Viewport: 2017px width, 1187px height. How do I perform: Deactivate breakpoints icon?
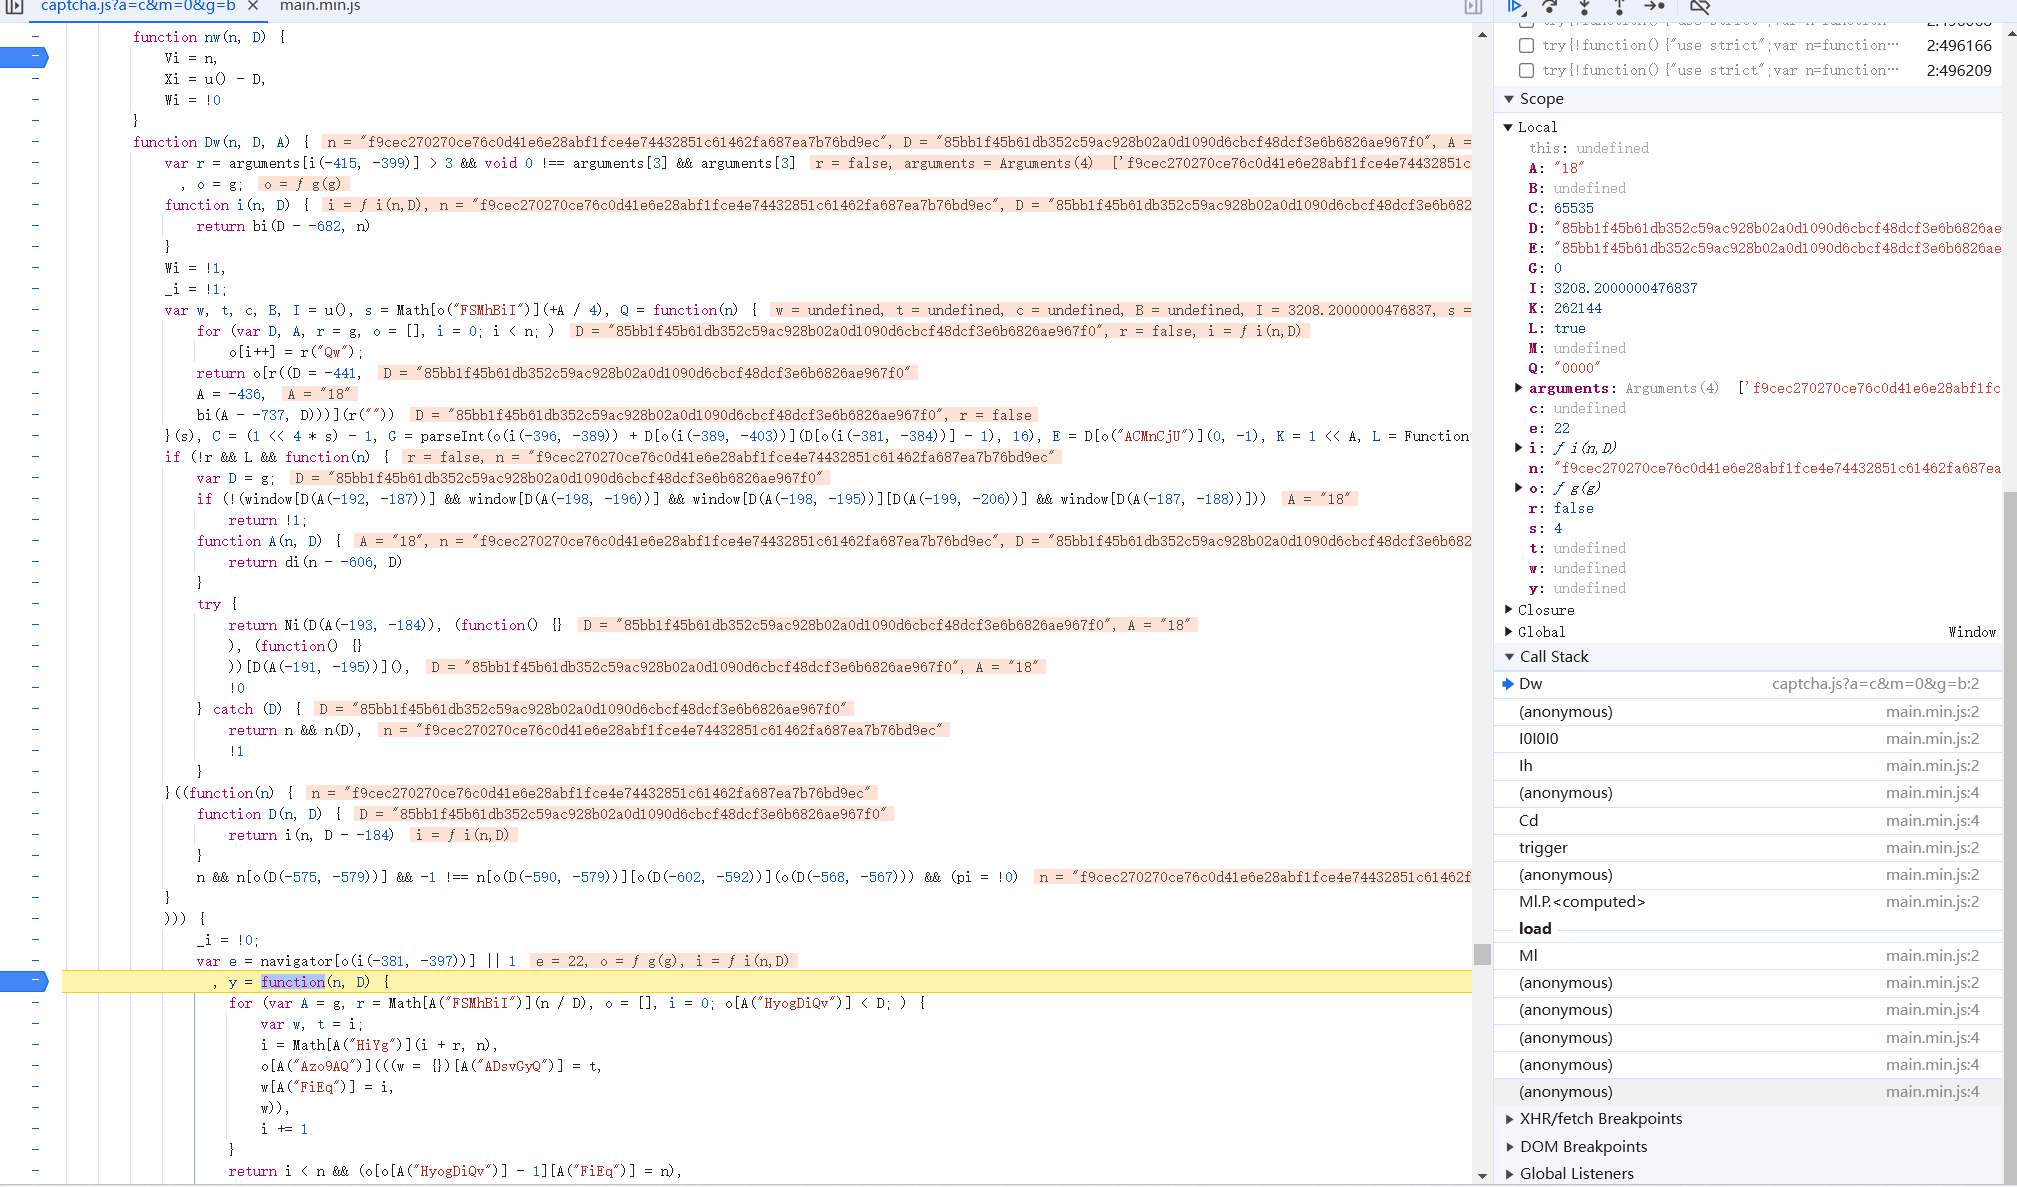[x=1699, y=6]
